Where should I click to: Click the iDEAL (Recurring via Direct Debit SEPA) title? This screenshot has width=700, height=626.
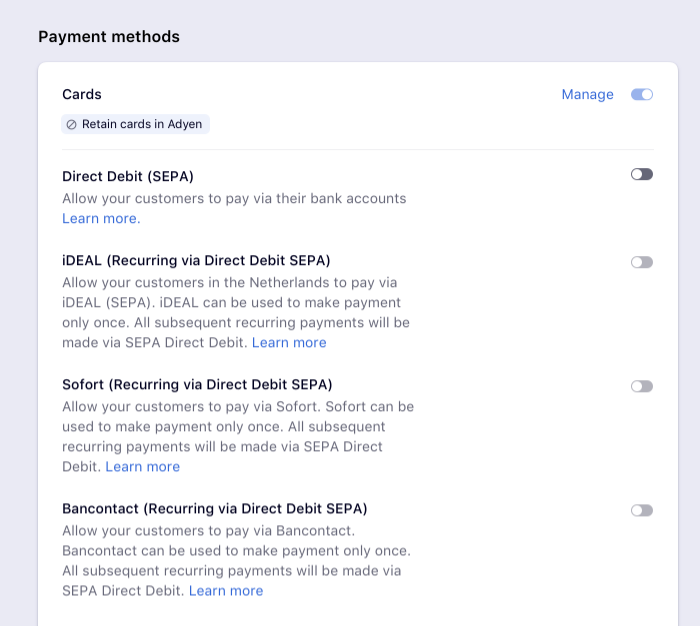click(196, 260)
